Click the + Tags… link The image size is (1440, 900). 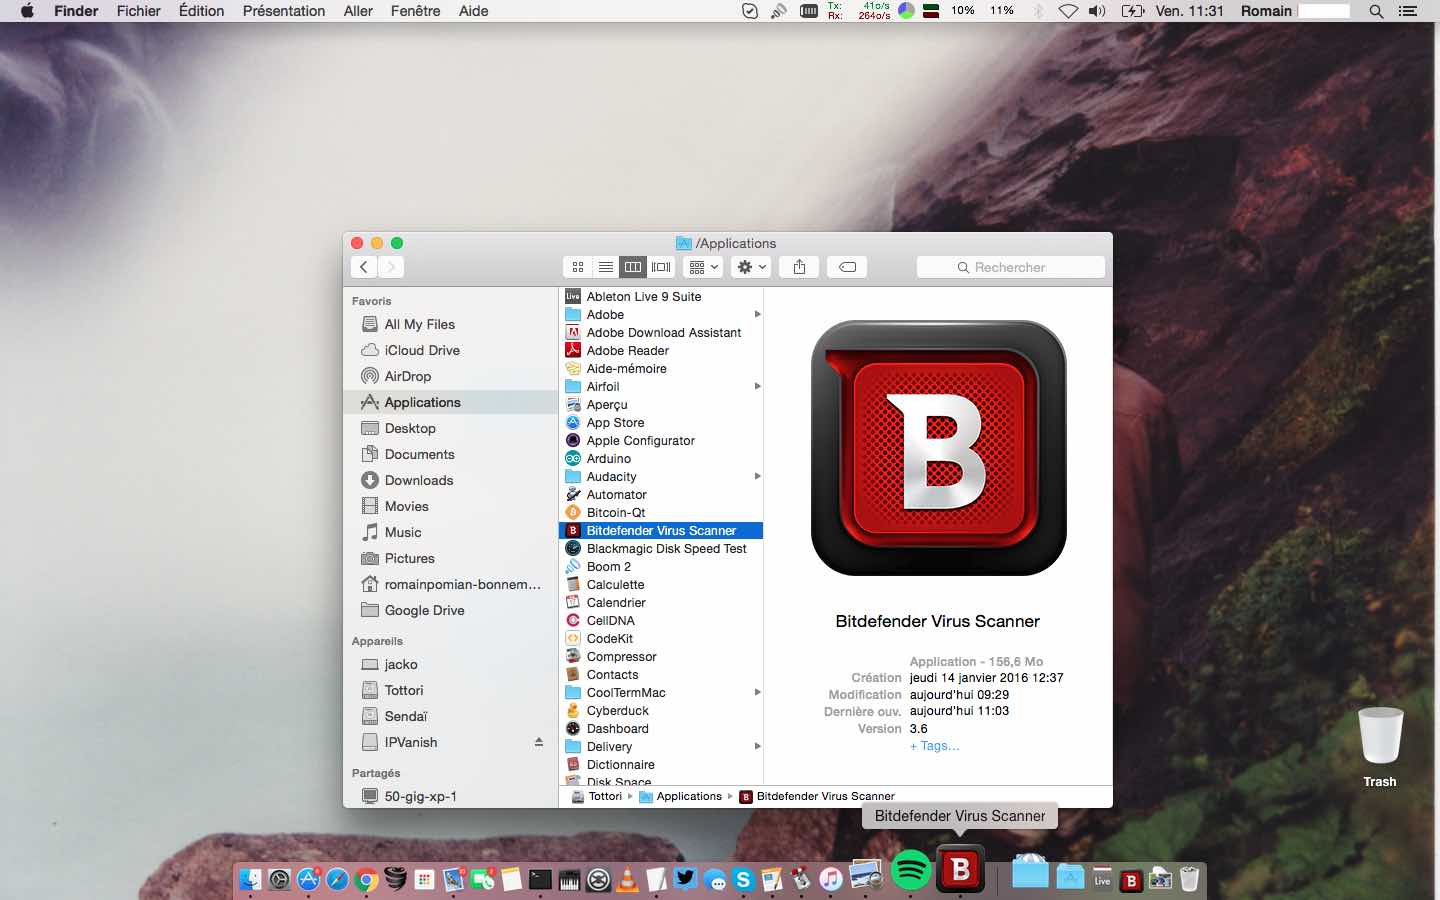pyautogui.click(x=934, y=746)
